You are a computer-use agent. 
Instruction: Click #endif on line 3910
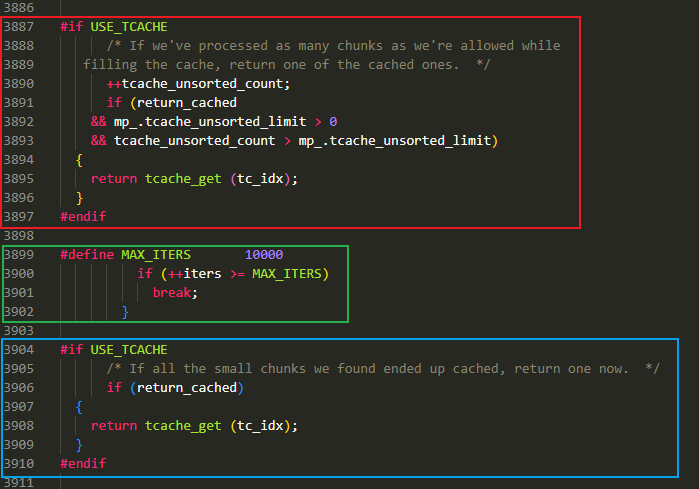click(x=83, y=464)
